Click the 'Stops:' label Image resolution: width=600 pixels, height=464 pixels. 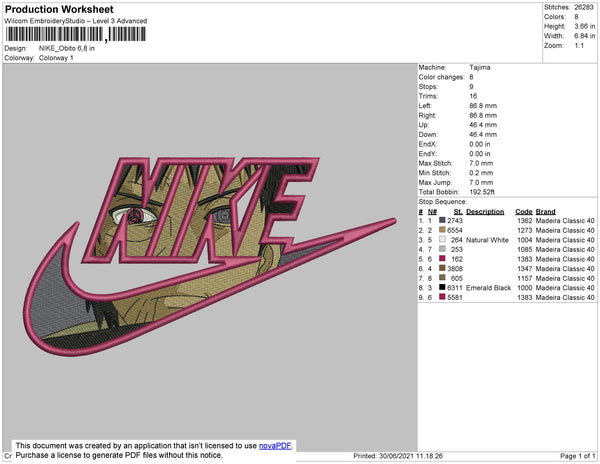(x=428, y=86)
